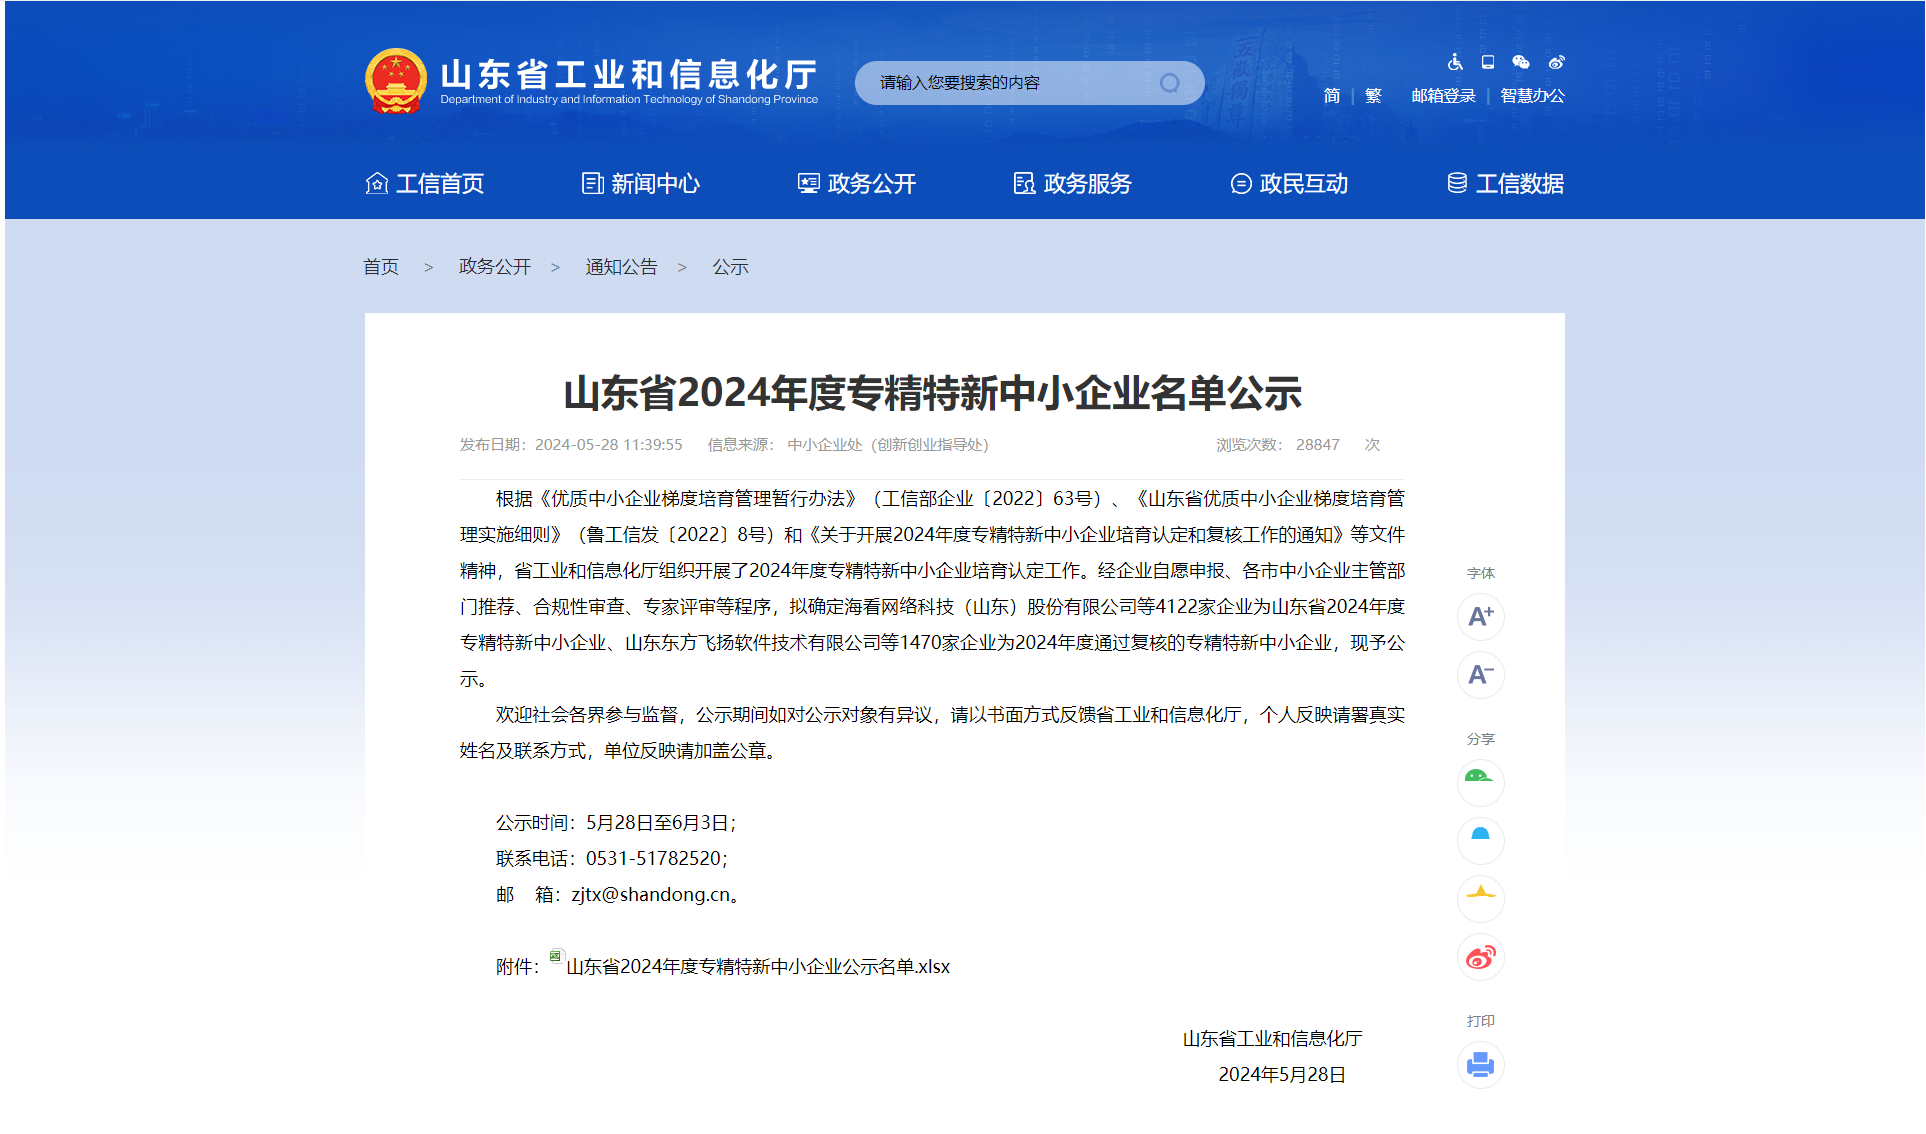Click the 字体 sidebar label
Screen dimensions: 1926x1134
(1481, 573)
